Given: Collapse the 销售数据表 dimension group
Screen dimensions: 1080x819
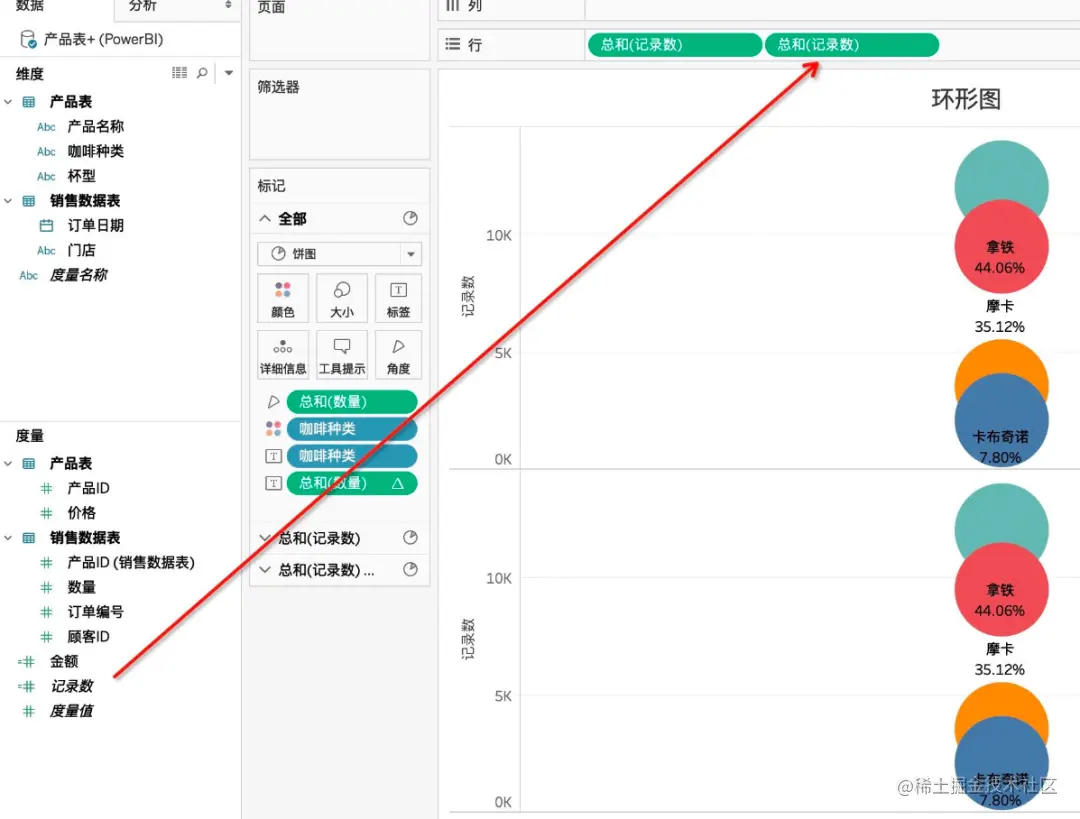Looking at the screenshot, I should point(8,201).
